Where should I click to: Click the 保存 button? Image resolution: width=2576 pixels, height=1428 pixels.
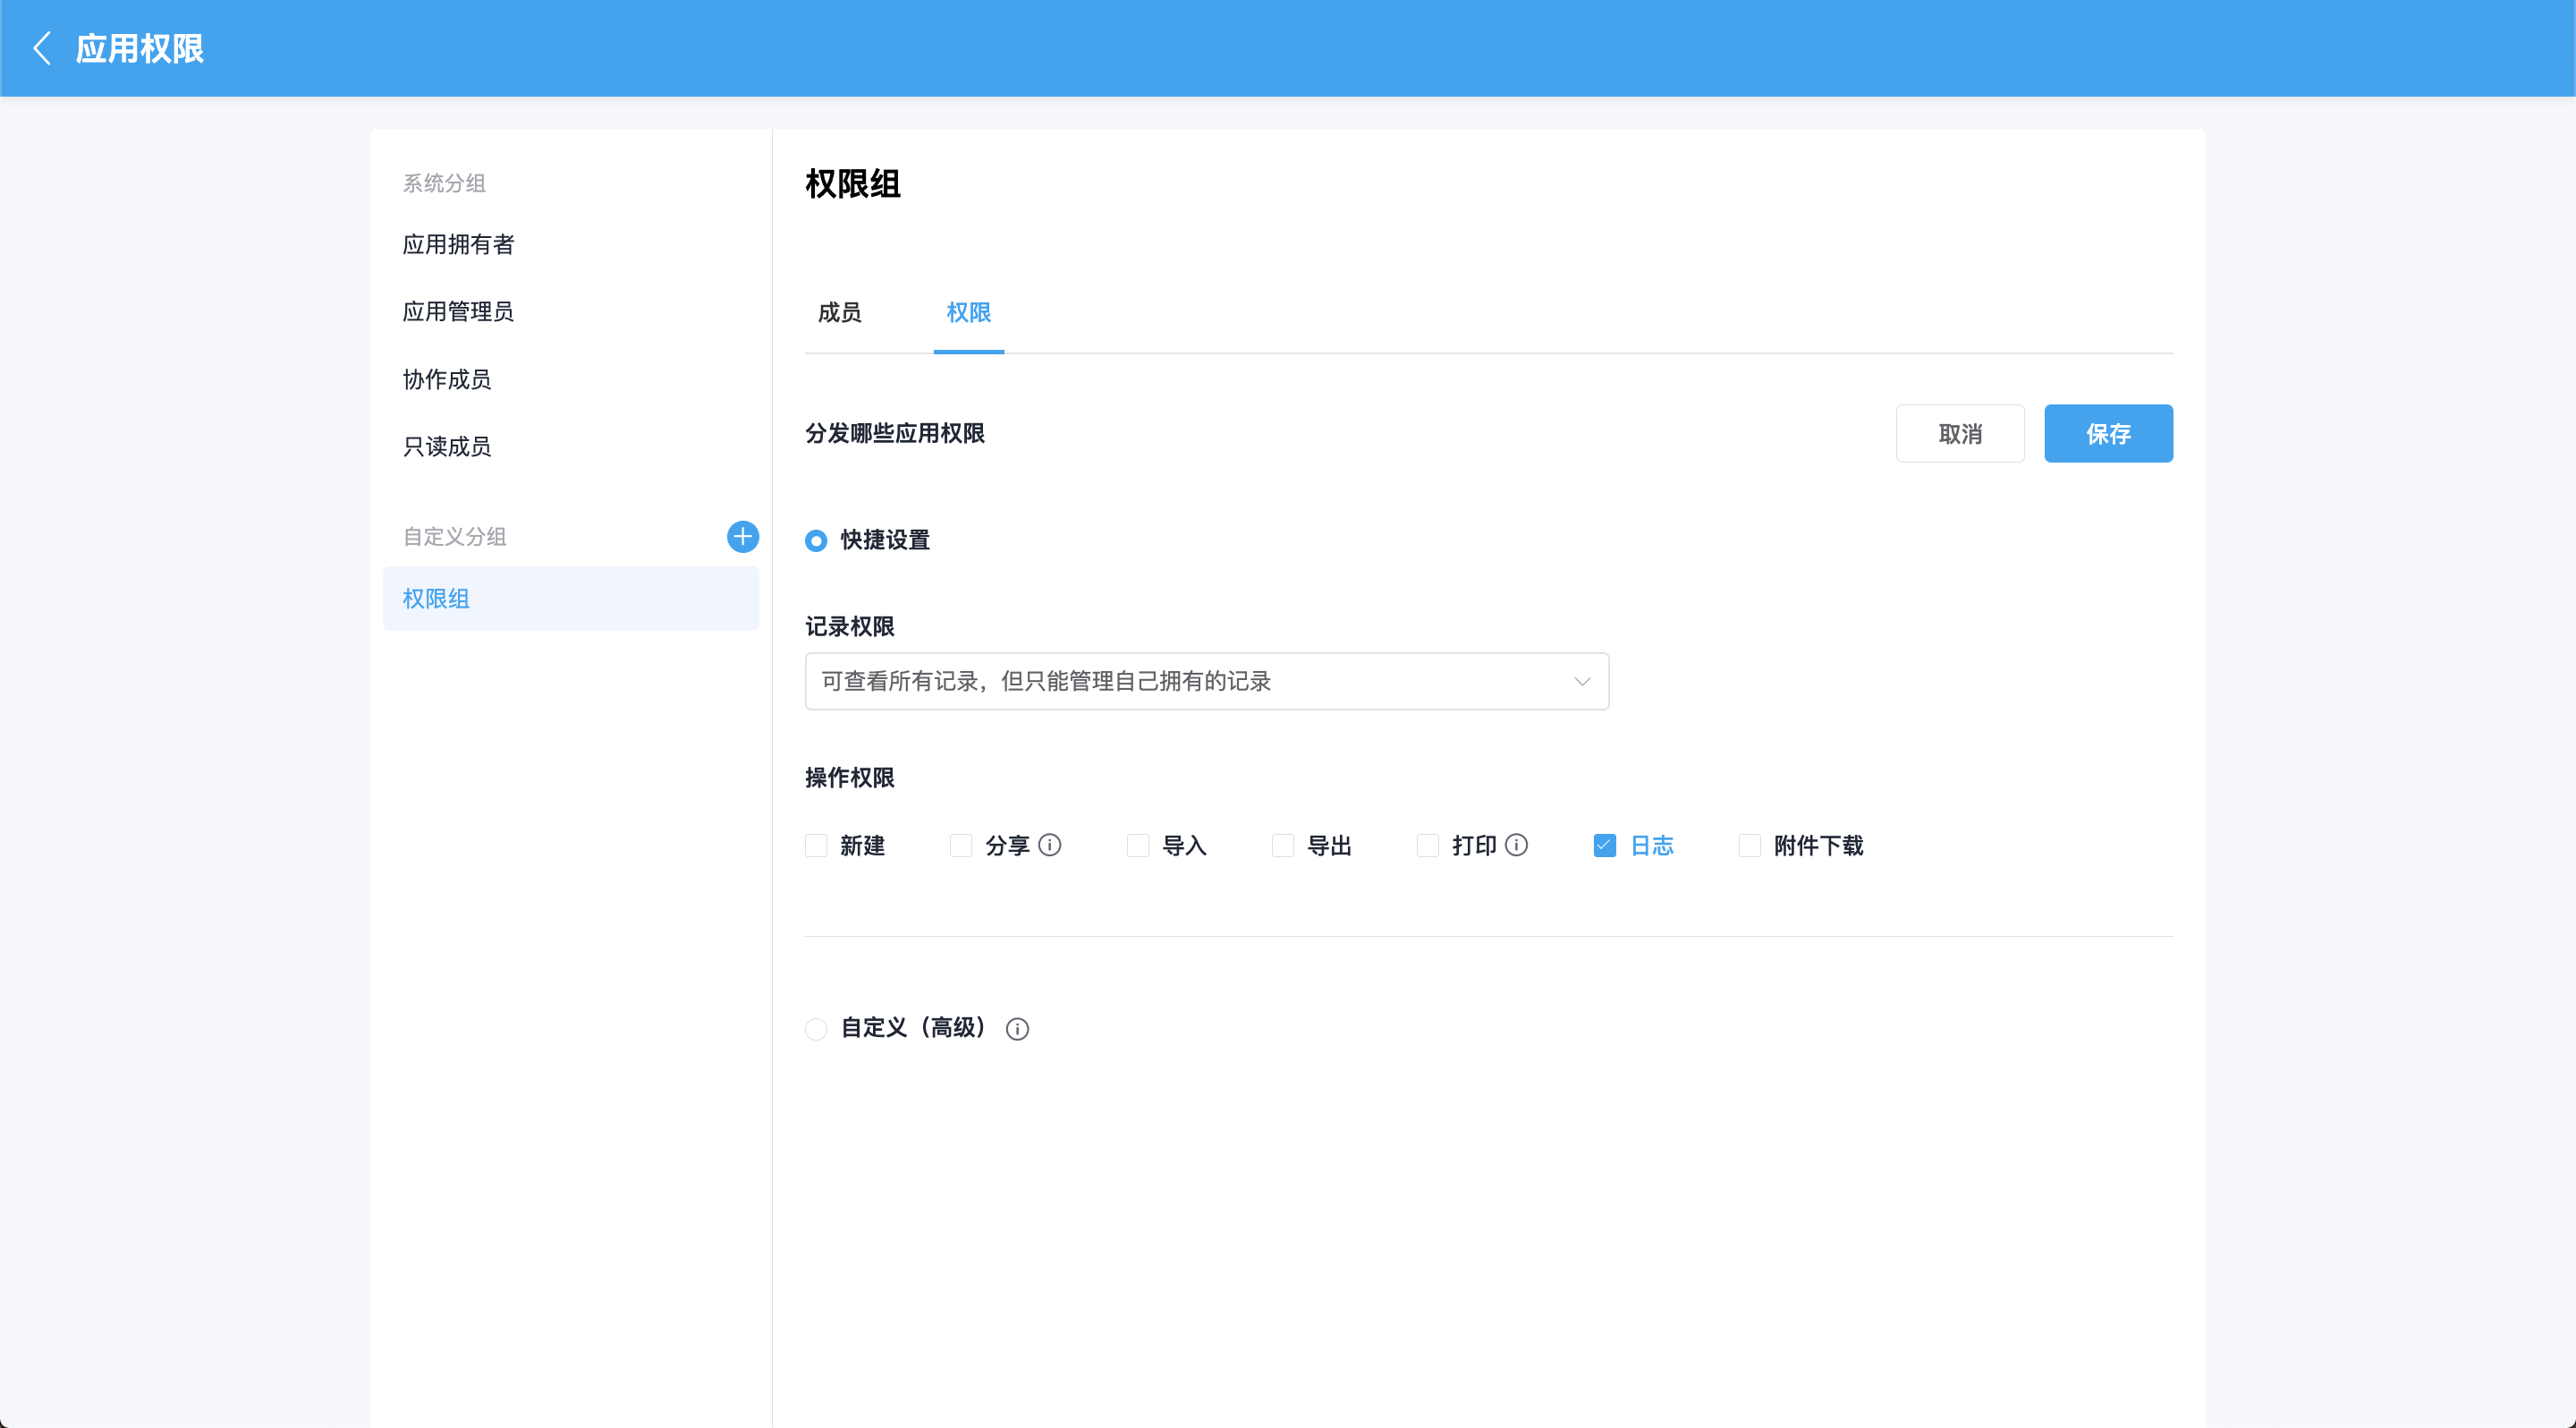(x=2108, y=434)
